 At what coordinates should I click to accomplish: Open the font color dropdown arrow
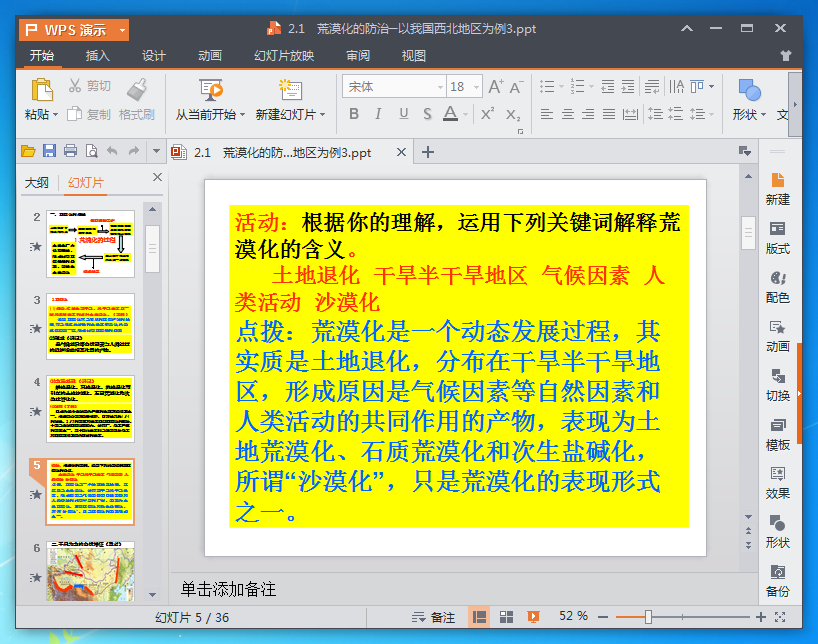pyautogui.click(x=465, y=114)
